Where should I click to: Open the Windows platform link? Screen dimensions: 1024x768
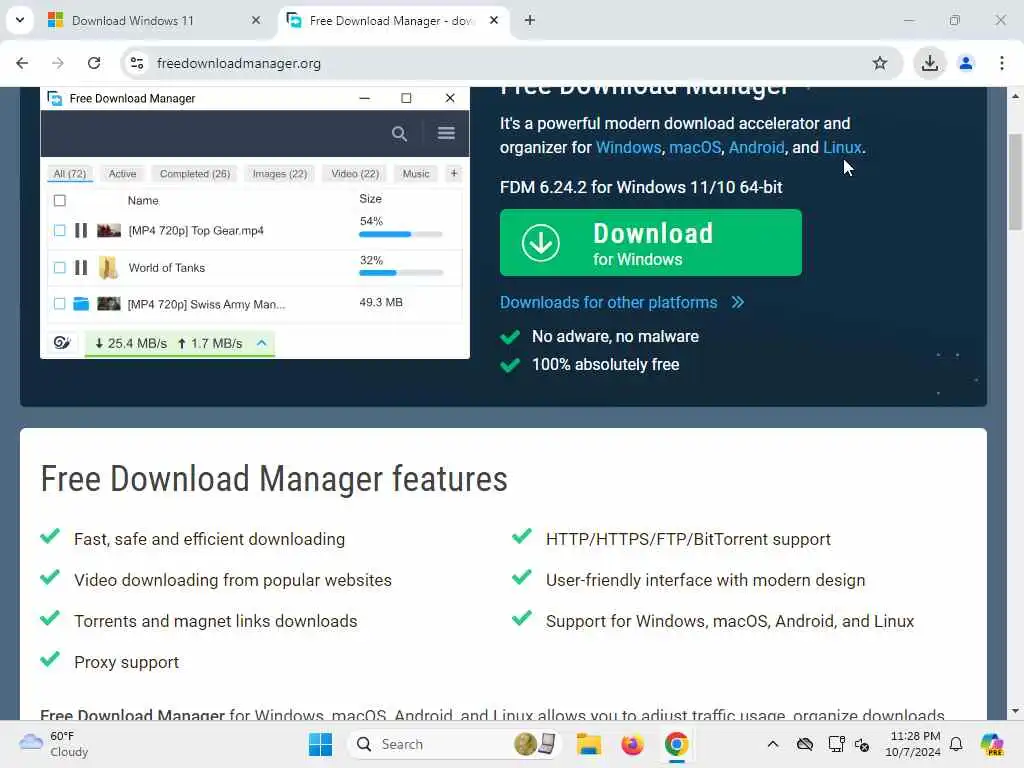628,148
